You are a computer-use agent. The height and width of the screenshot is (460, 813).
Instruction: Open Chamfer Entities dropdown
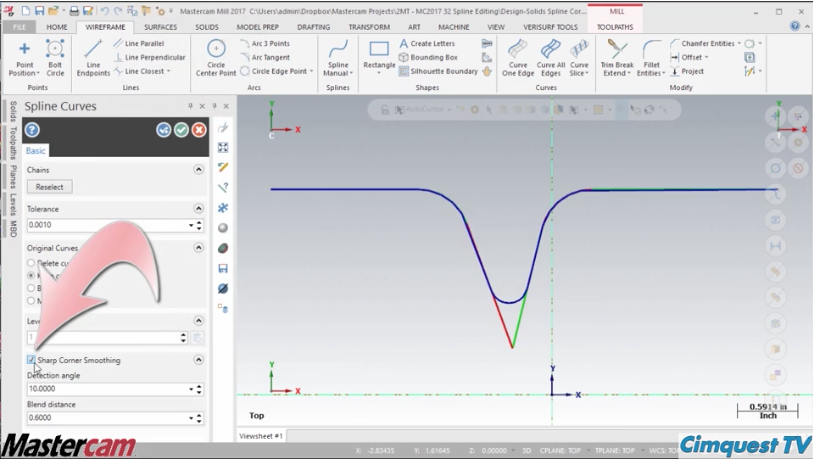(739, 44)
